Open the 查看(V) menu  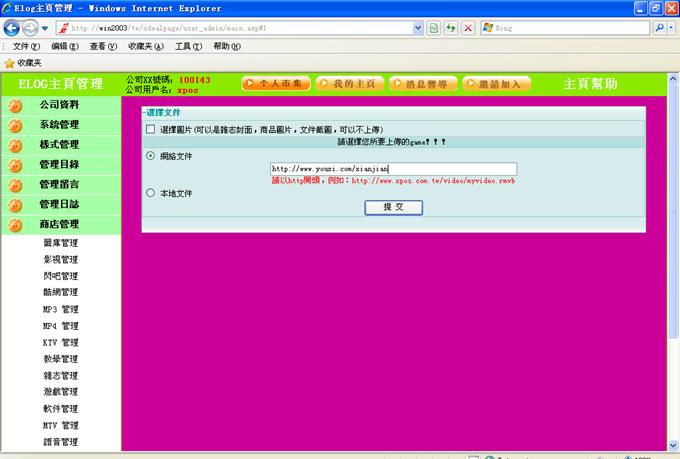(x=103, y=46)
